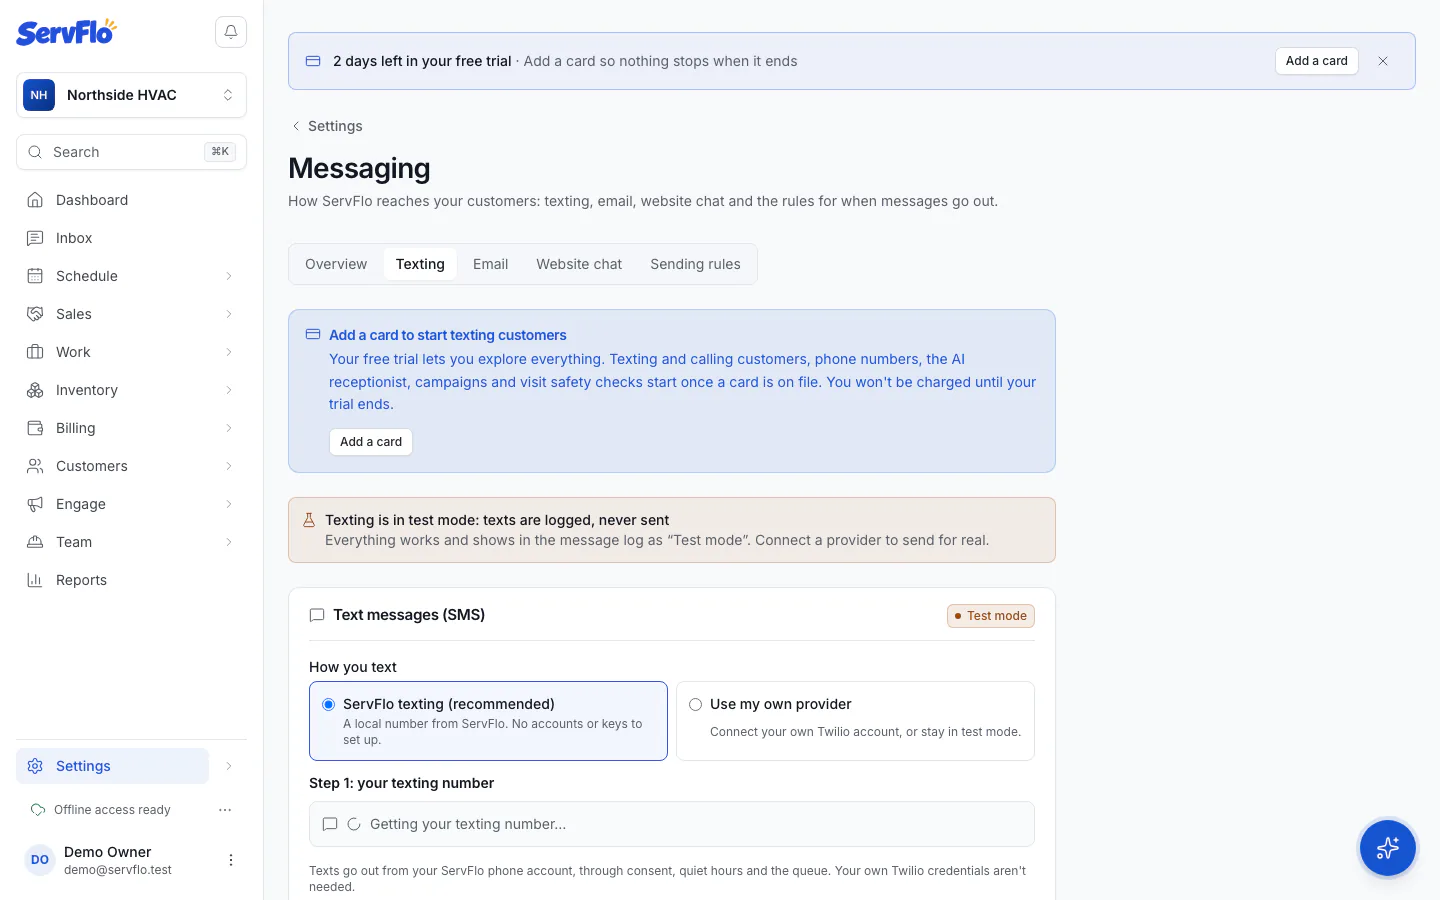Screen dimensions: 1440x900
Task: Open Settings in the sidebar
Action: pyautogui.click(x=112, y=766)
